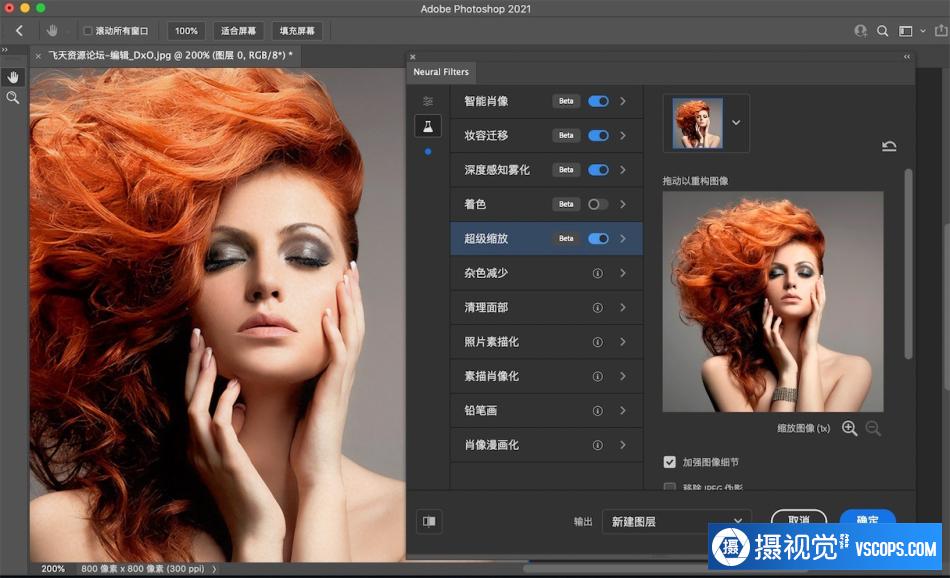The height and width of the screenshot is (578, 950).
Task: Reset filter with the undo arrow icon
Action: click(x=889, y=146)
